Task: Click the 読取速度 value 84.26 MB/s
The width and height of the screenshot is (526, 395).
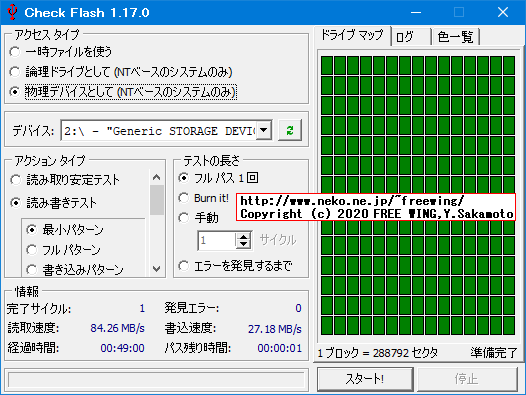Action: pos(117,328)
